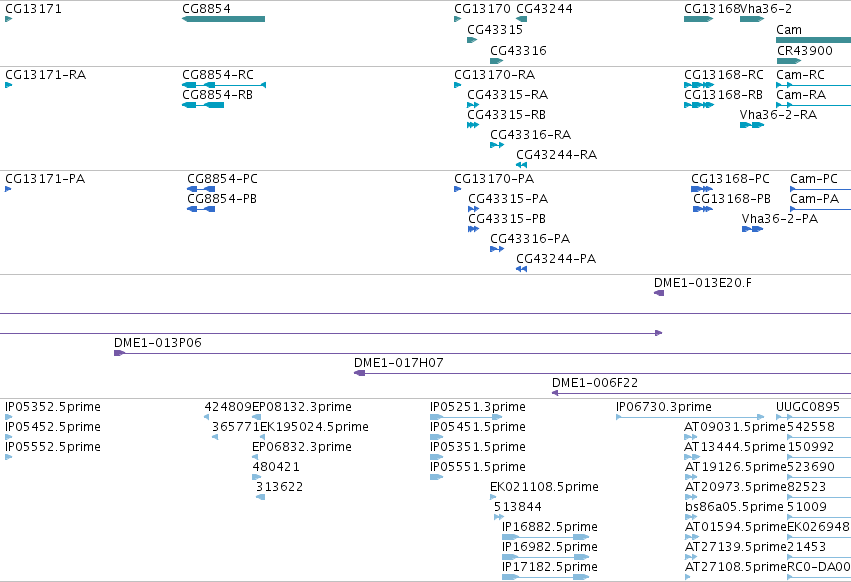Select transcript CG43315-RA
This screenshot has width=851, height=582.
pos(507,94)
